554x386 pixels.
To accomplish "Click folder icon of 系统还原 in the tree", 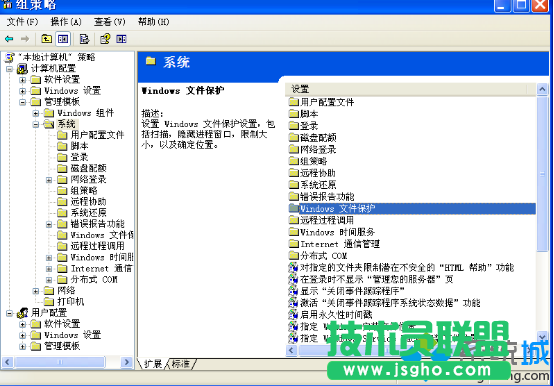I will point(62,213).
